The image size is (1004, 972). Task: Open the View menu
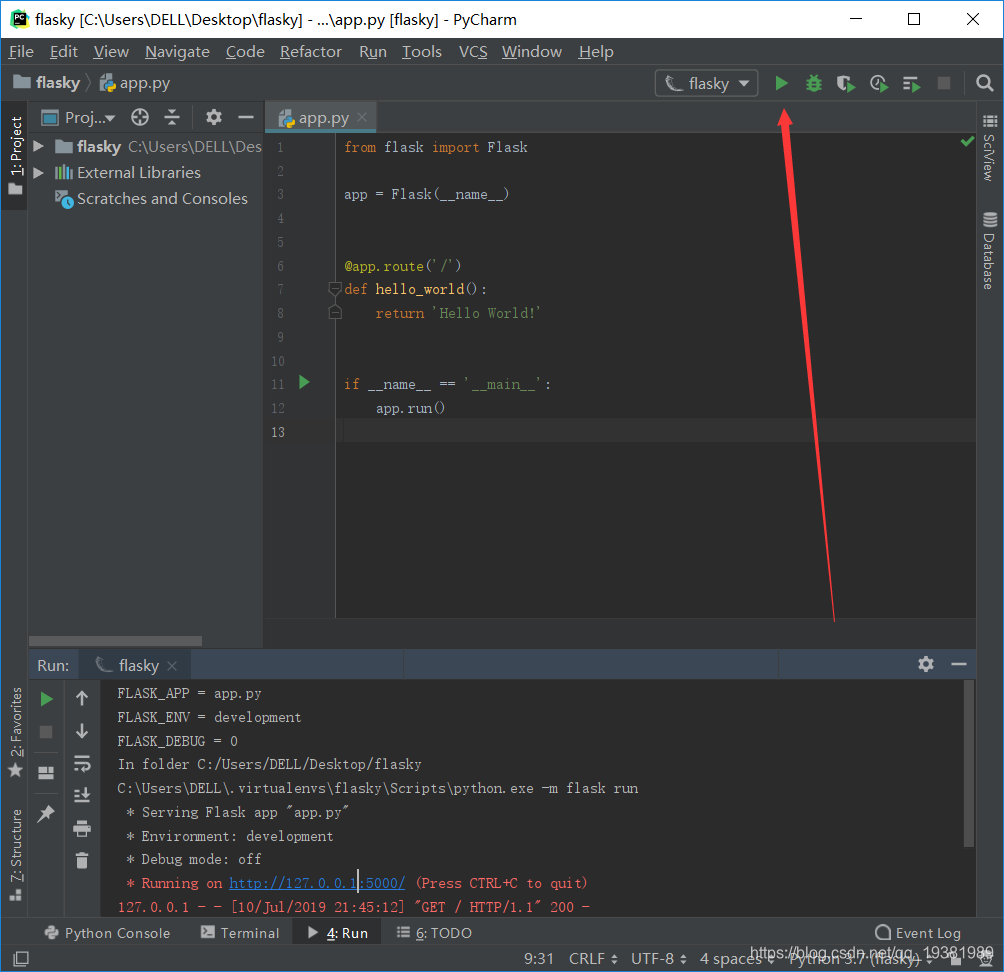[x=111, y=52]
